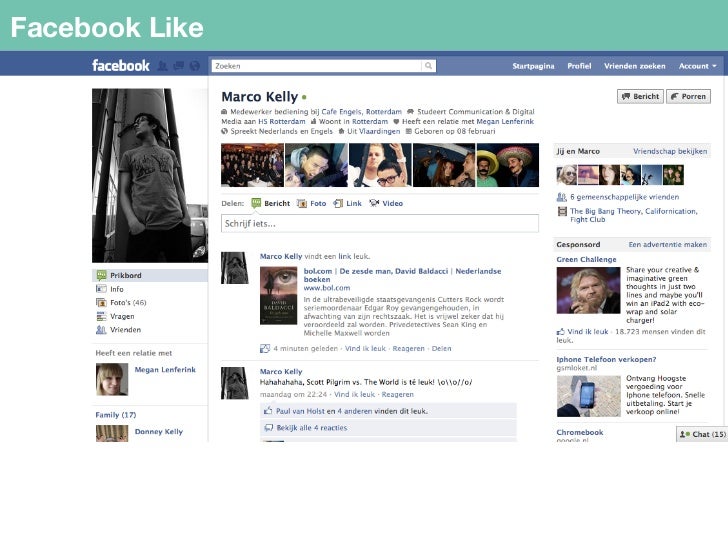The height and width of the screenshot is (546, 728).
Task: Open Green Challenge ad image
Action: pyautogui.click(x=588, y=291)
